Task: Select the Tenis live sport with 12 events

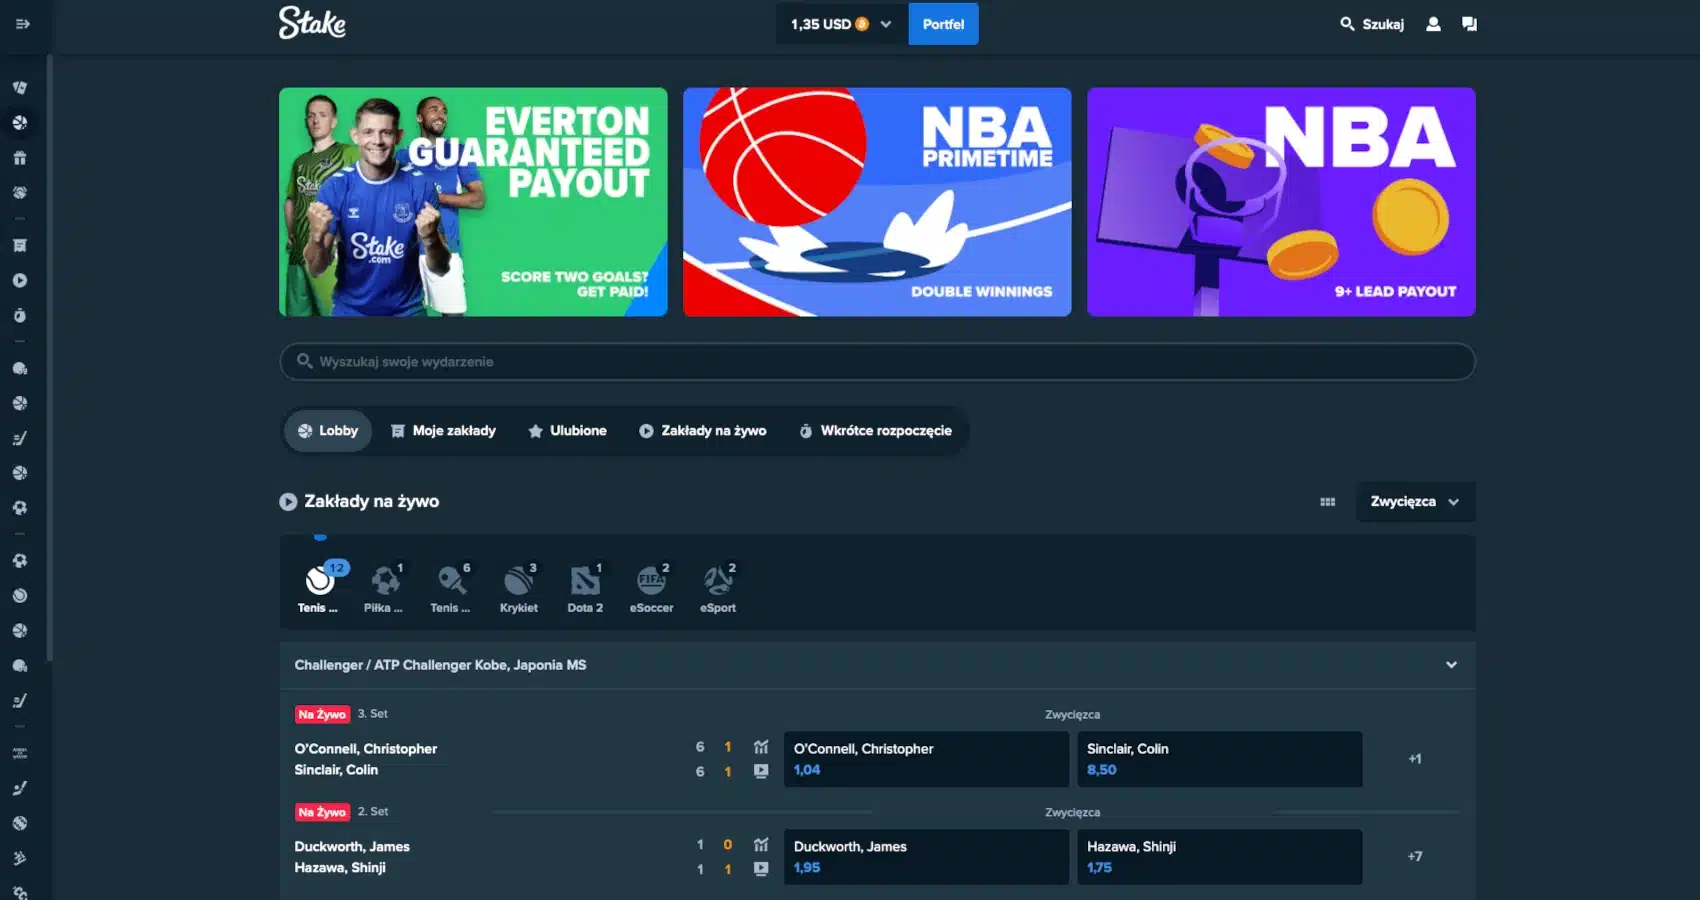Action: coord(319,588)
